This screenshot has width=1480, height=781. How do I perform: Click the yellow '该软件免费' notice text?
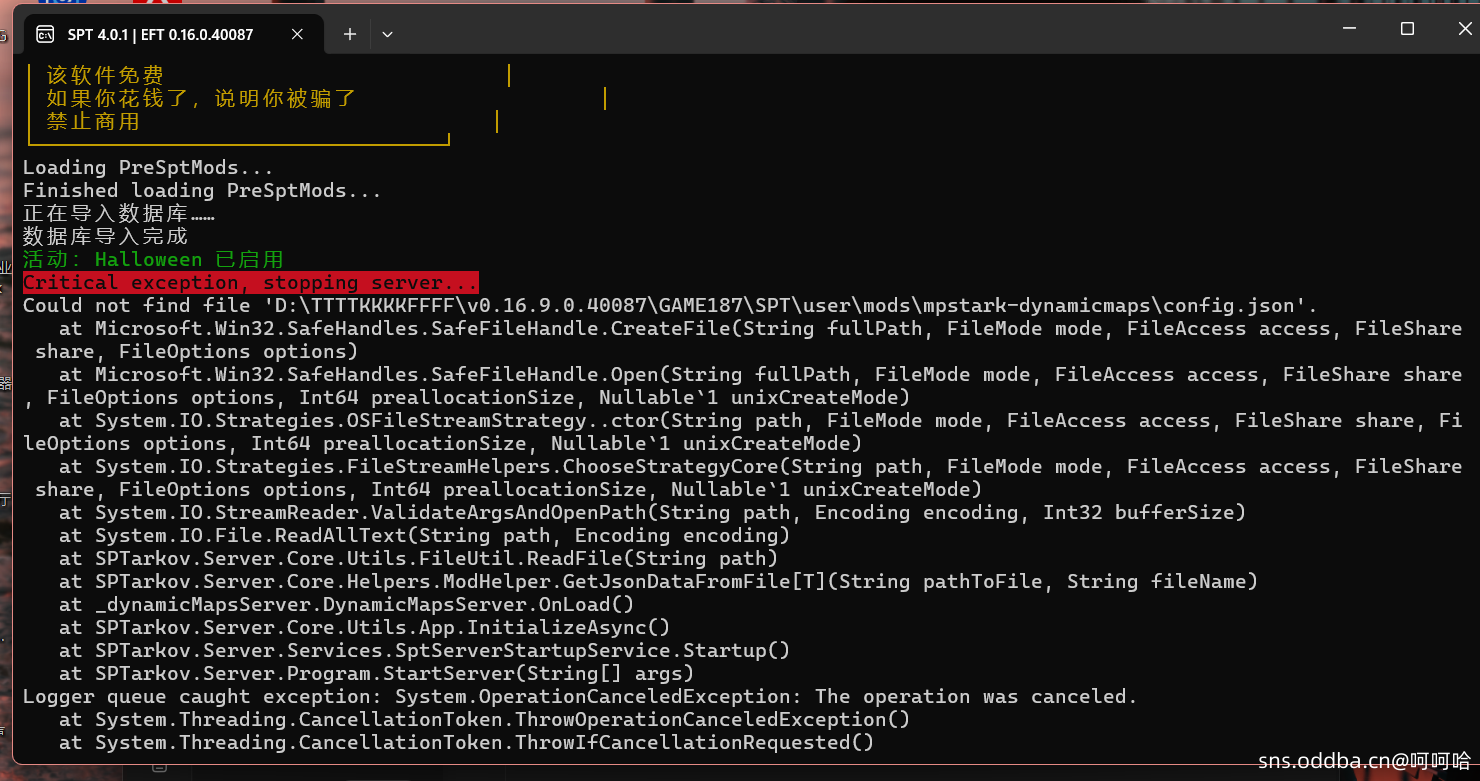click(x=105, y=75)
